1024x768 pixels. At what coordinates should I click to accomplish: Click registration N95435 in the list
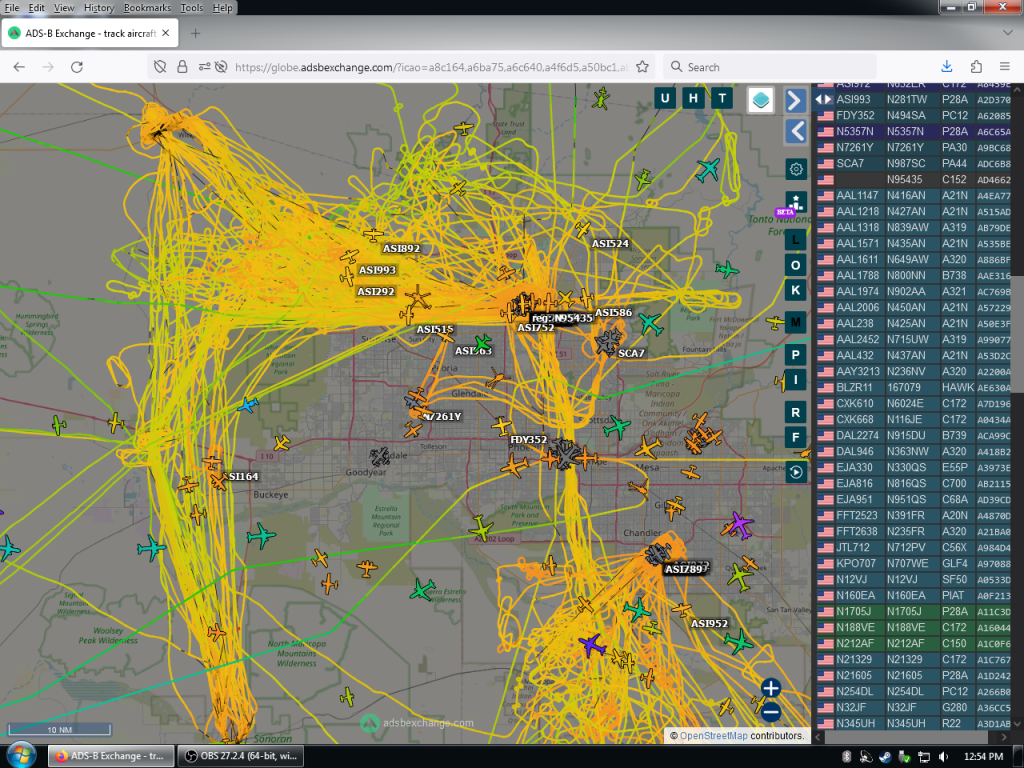[x=904, y=179]
